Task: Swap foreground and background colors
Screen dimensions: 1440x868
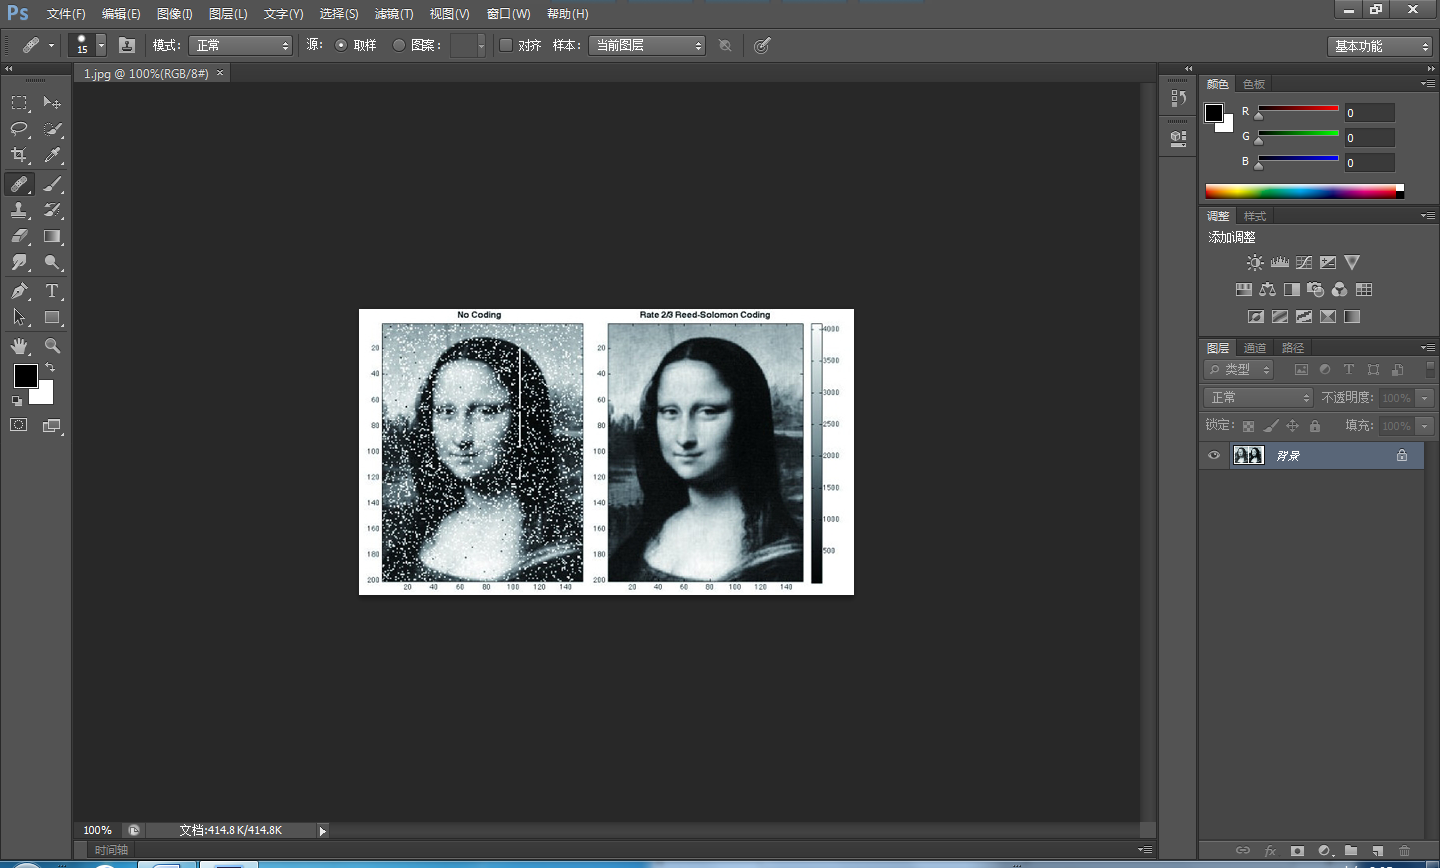Action: pyautogui.click(x=50, y=368)
